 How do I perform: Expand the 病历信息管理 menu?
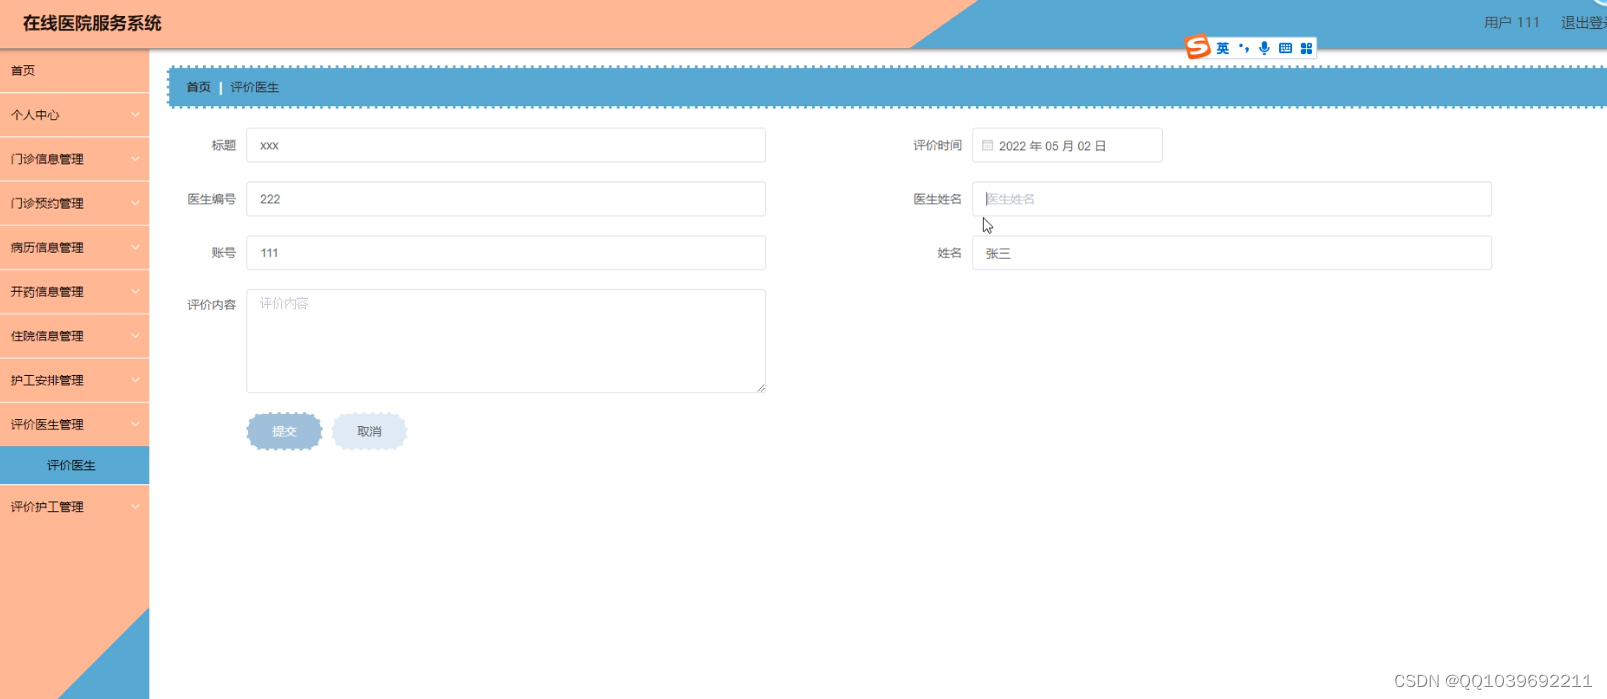click(x=75, y=247)
